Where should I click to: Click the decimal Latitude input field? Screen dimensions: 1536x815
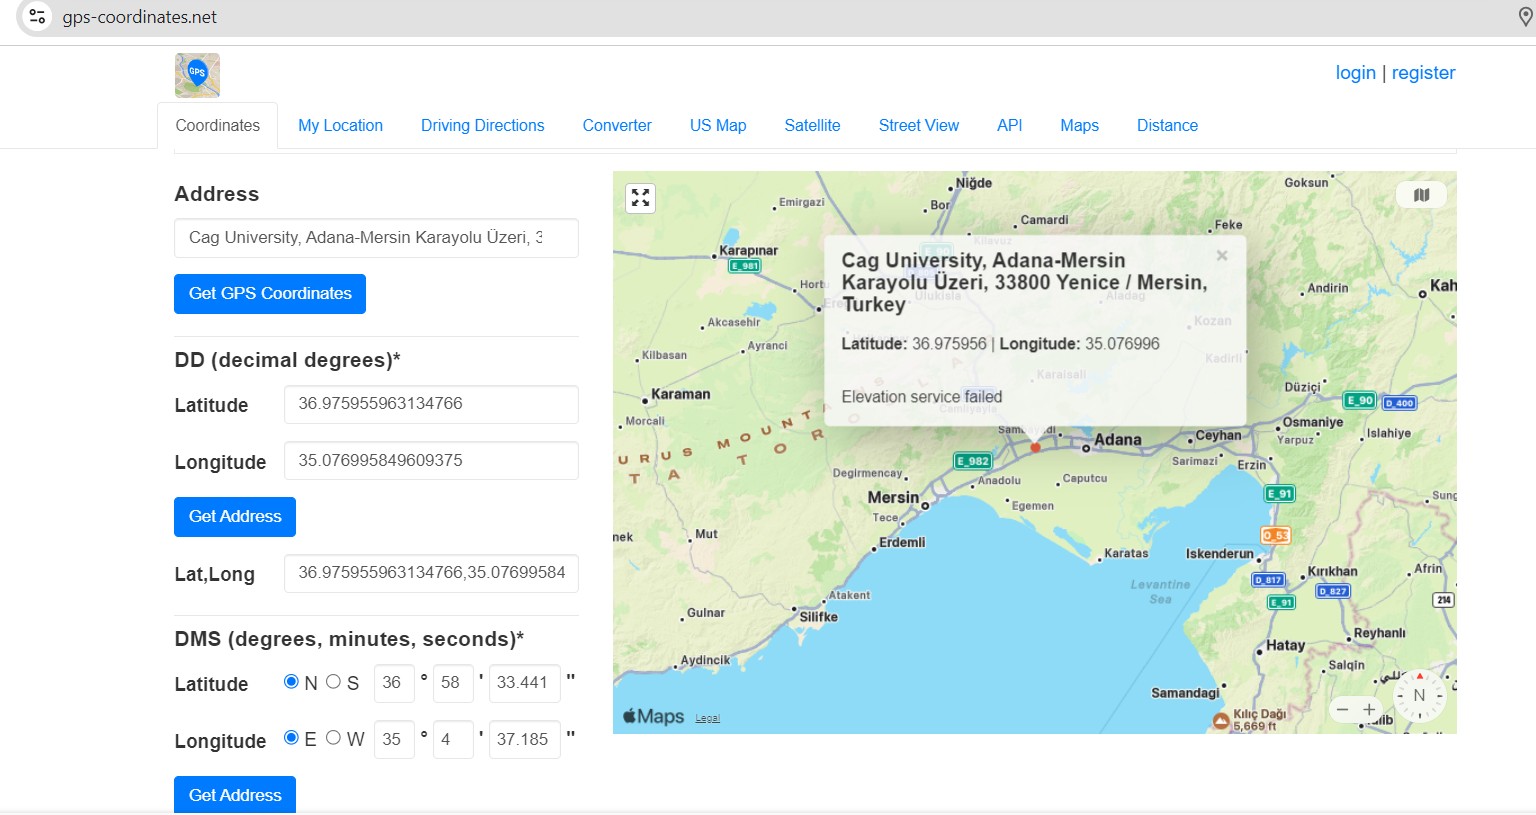click(x=431, y=404)
